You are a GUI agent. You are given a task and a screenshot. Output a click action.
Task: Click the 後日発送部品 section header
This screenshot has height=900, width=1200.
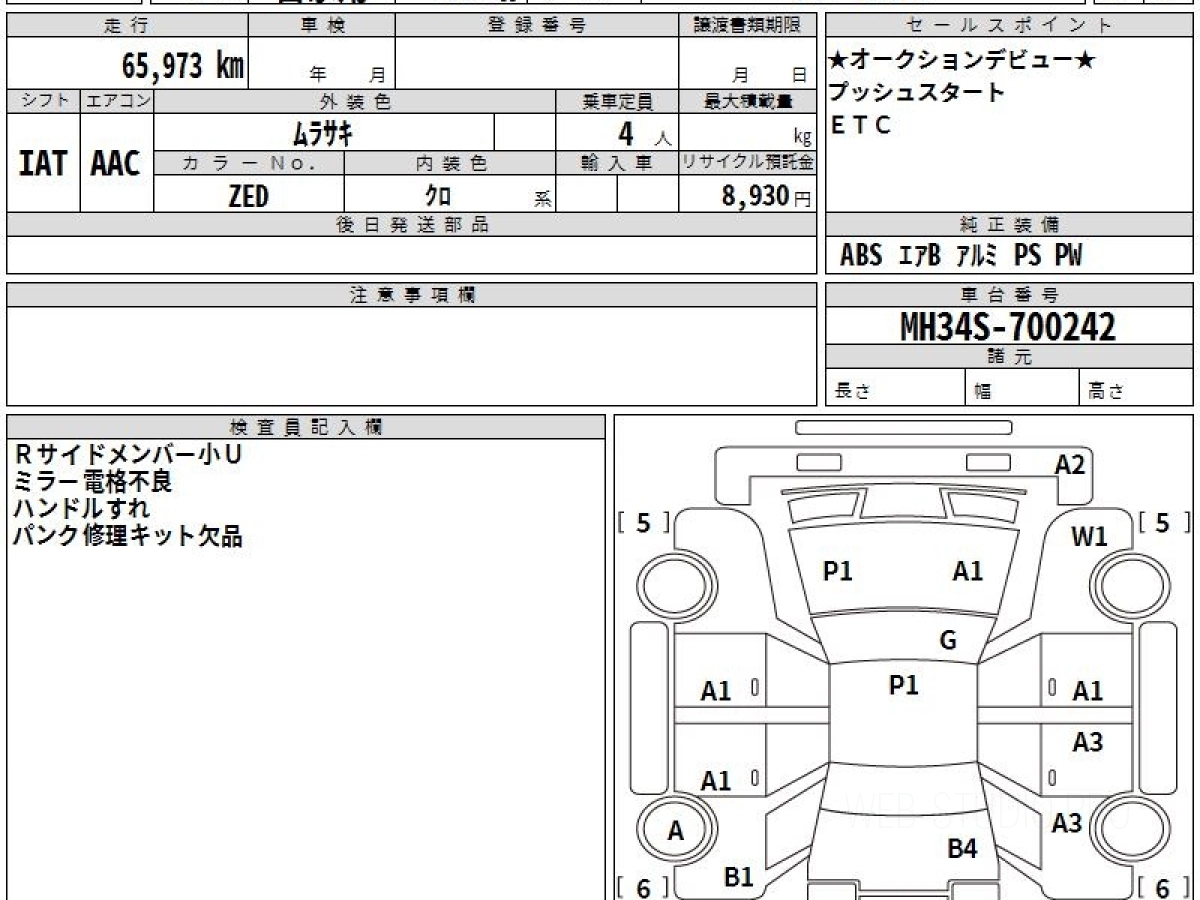pyautogui.click(x=411, y=225)
